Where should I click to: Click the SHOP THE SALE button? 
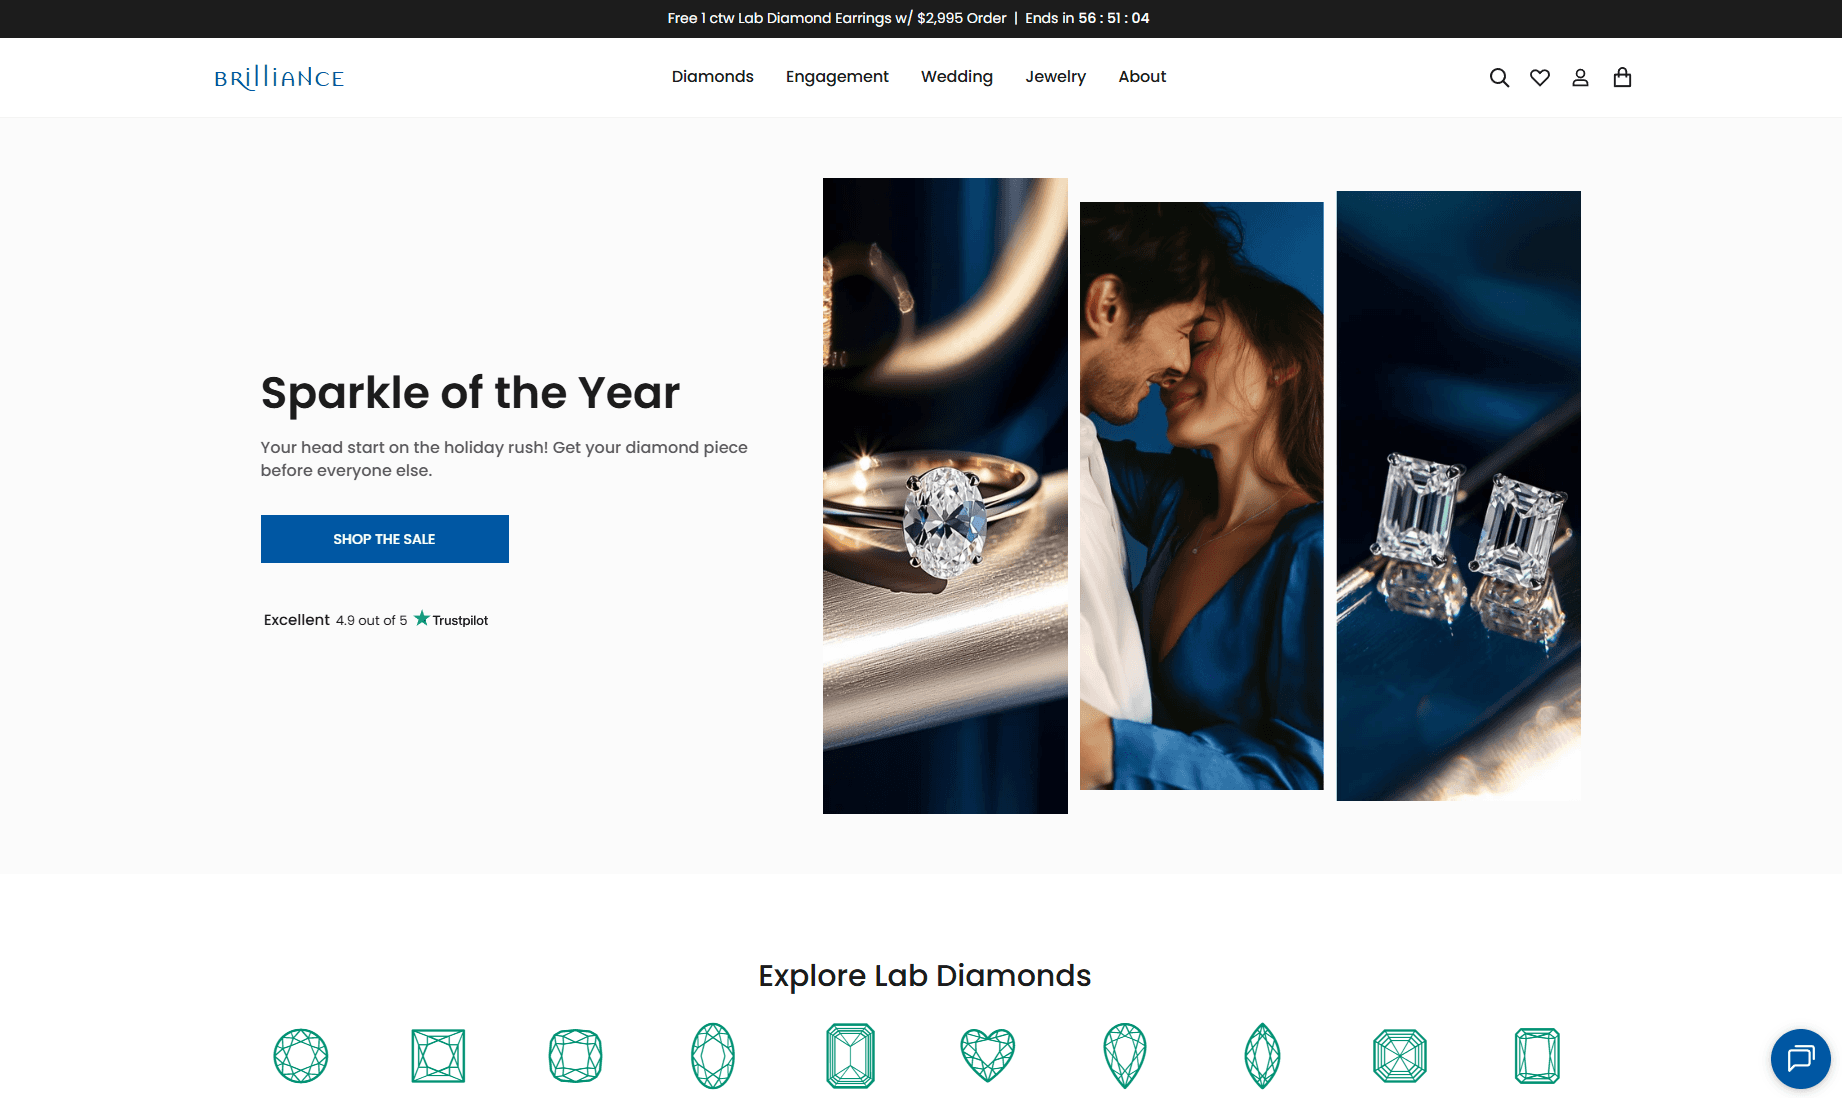coord(385,539)
